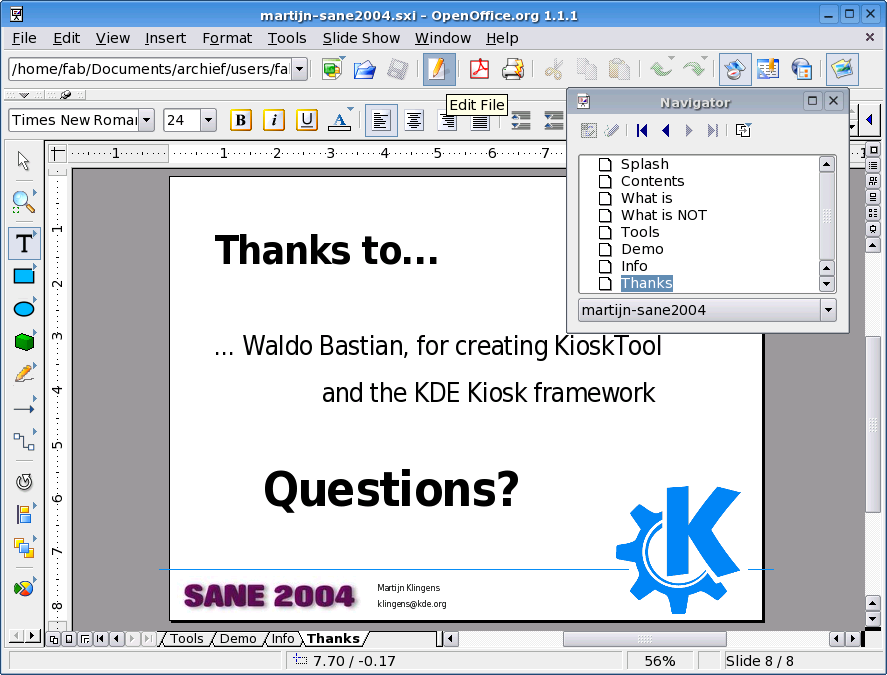The width and height of the screenshot is (887, 675).
Task: Open a file with folder icon
Action: coord(364,70)
